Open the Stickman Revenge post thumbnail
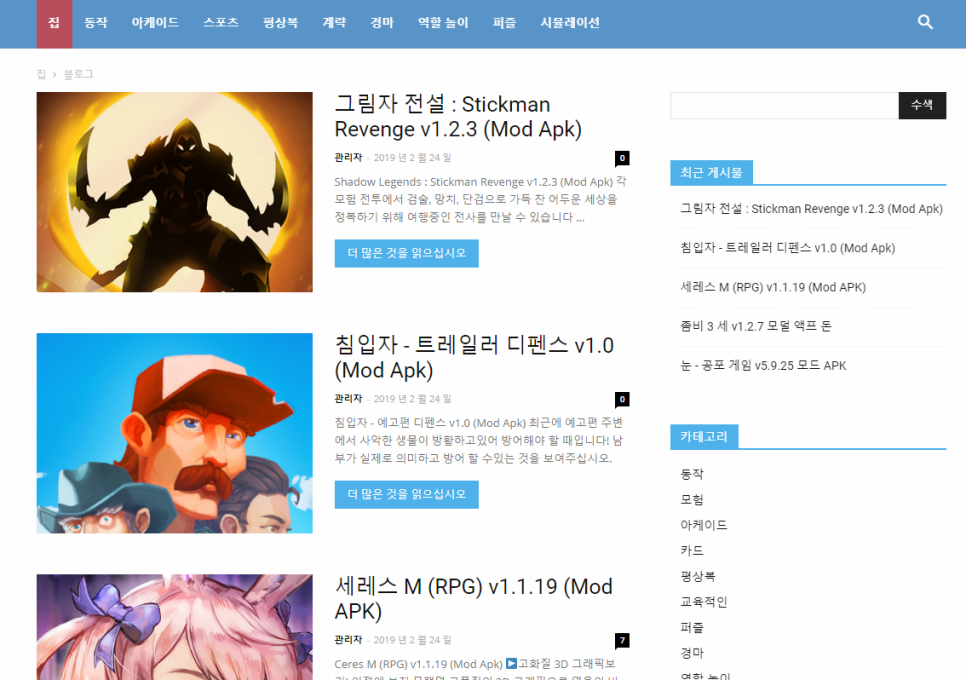The width and height of the screenshot is (966, 680). click(174, 192)
